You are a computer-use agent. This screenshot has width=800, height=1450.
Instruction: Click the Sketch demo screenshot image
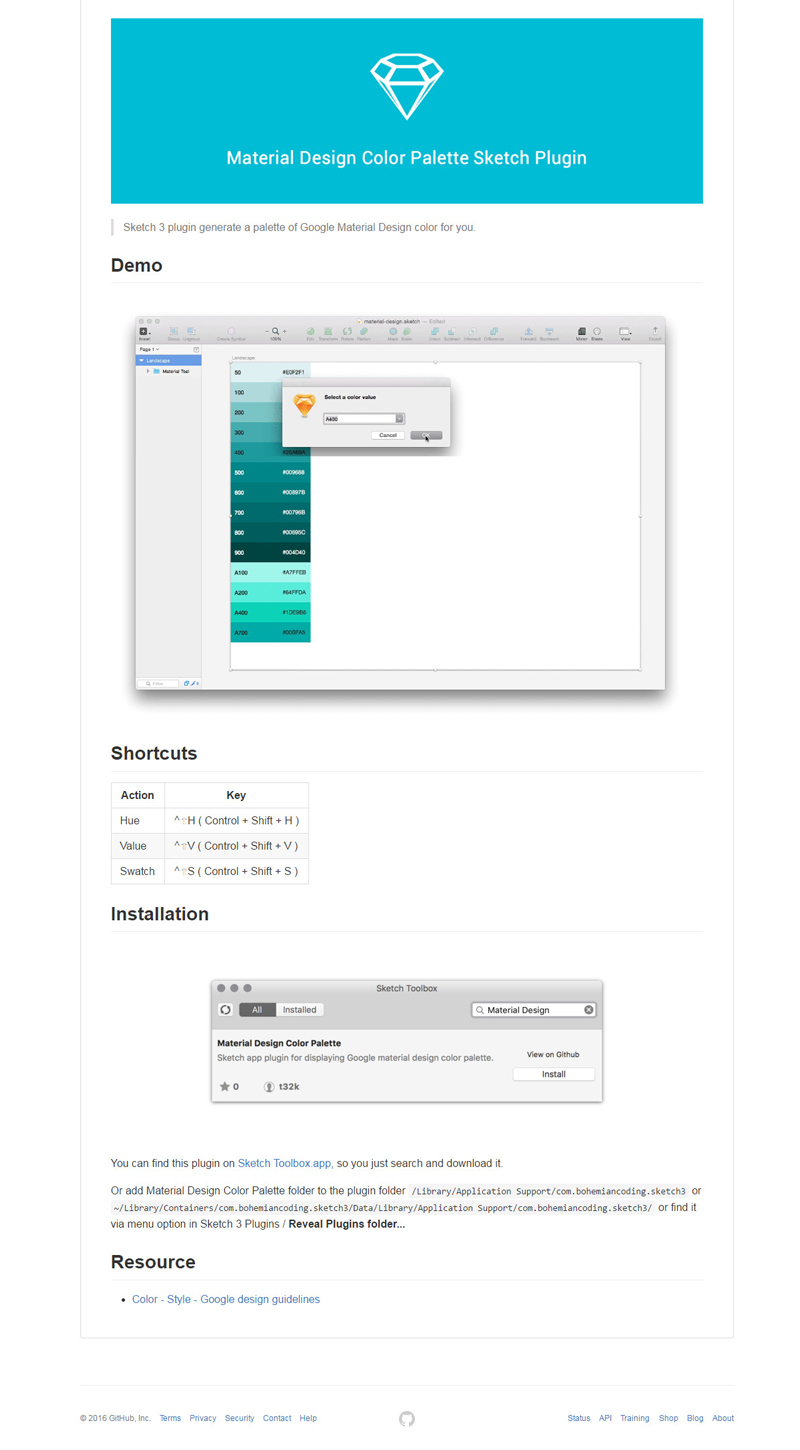coord(400,503)
